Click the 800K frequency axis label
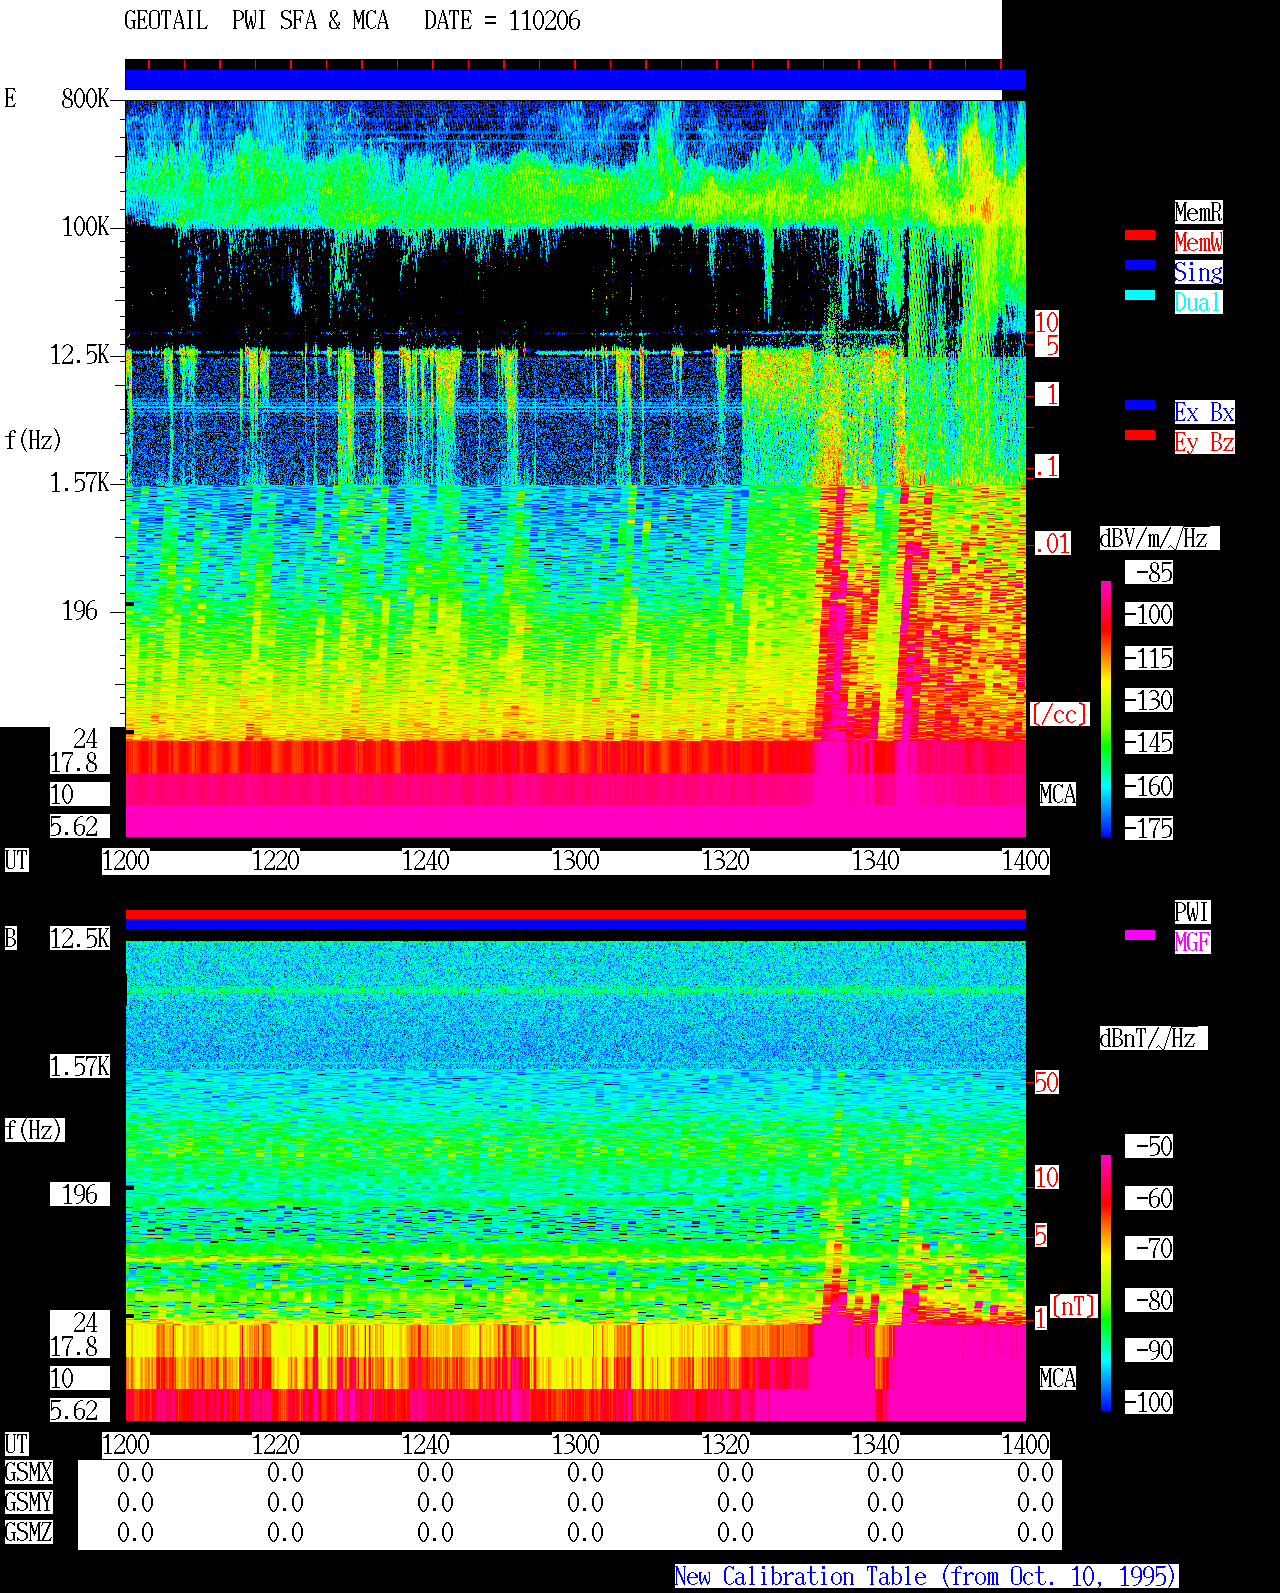 (85, 98)
